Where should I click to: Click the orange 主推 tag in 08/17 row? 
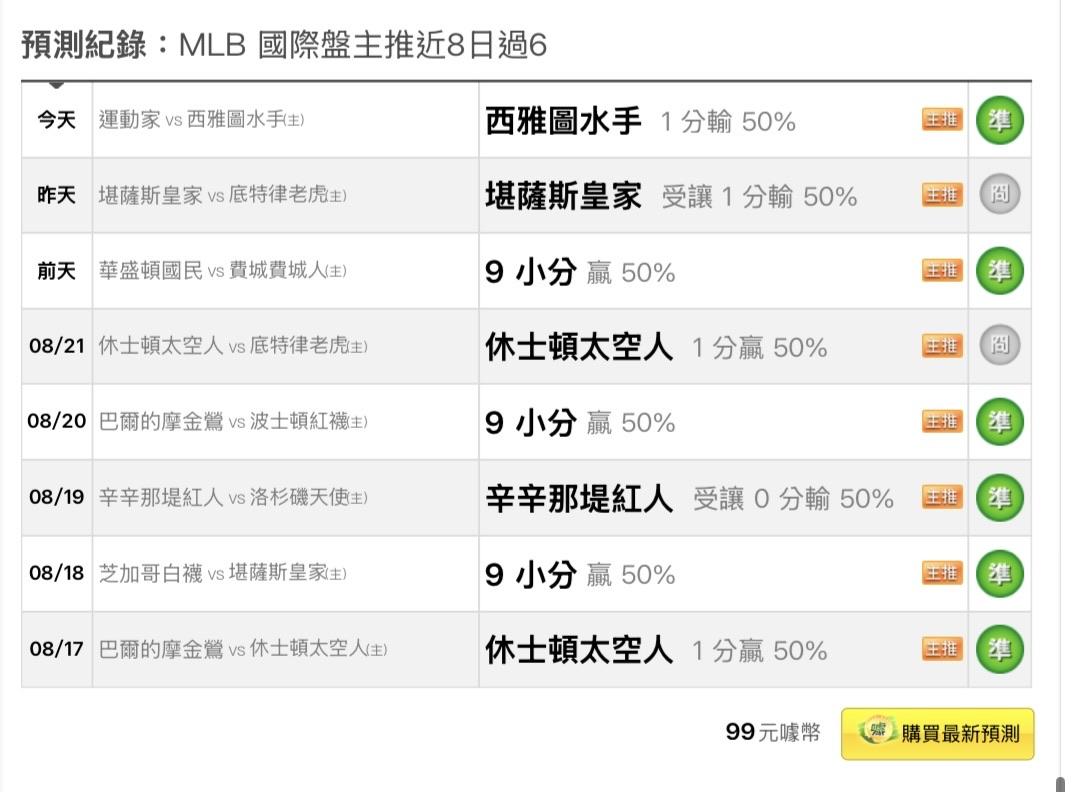click(942, 648)
